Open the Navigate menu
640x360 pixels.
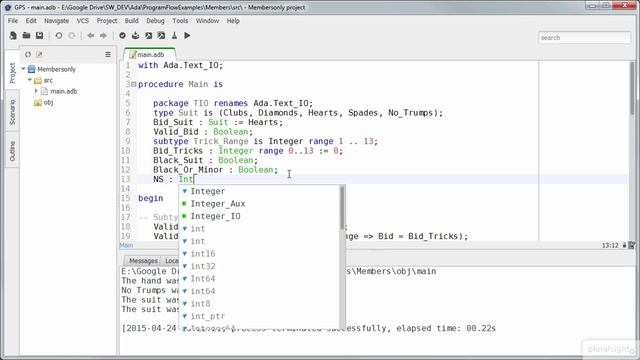click(56, 21)
